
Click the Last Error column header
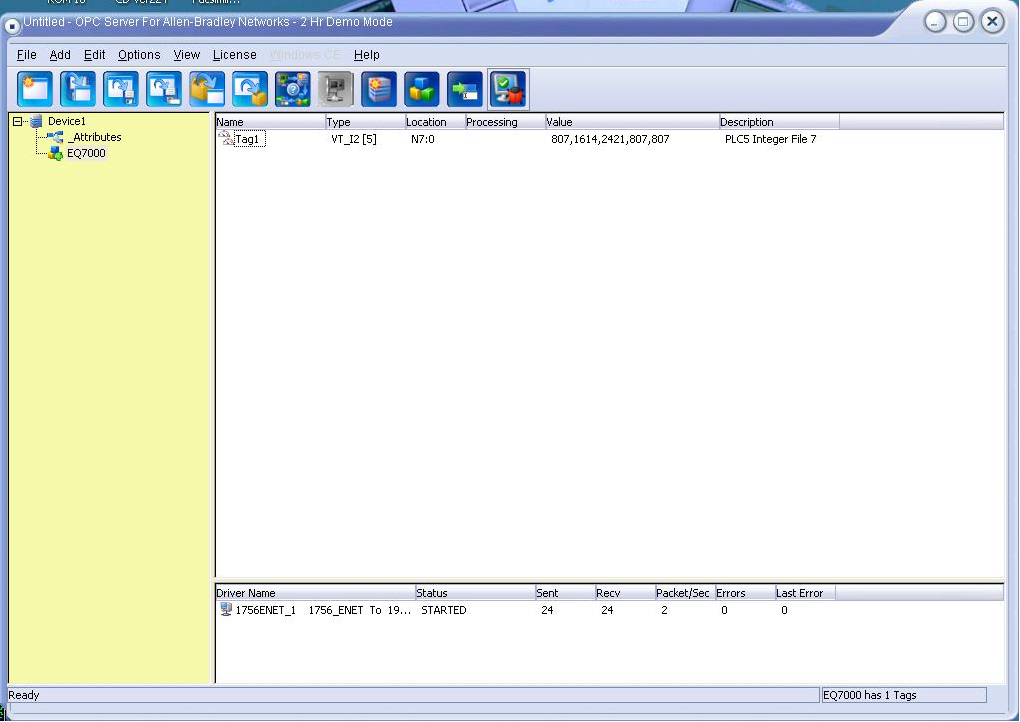[x=805, y=593]
